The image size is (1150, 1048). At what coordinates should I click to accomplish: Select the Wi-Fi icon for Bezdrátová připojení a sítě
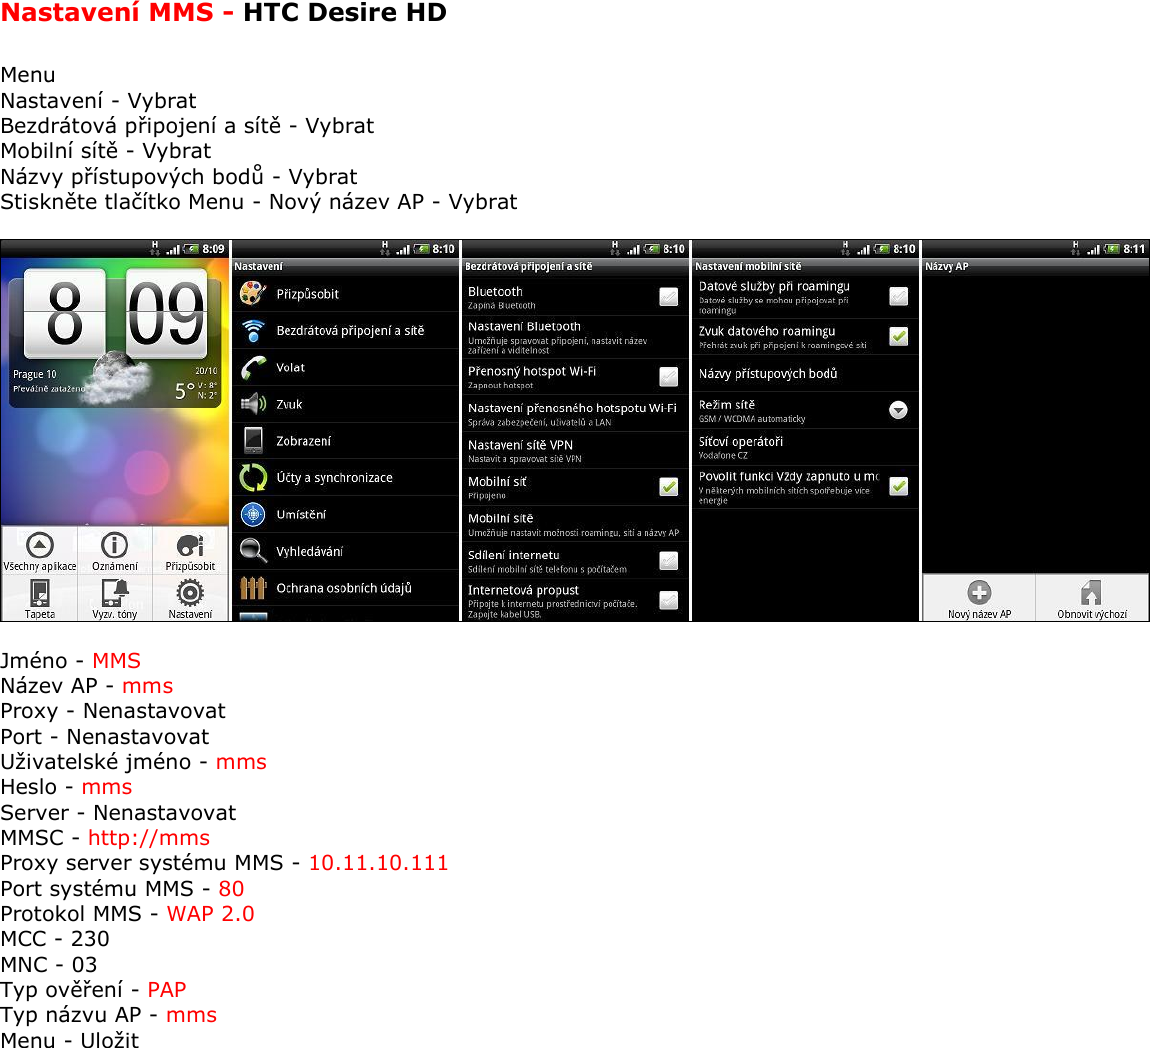tap(253, 331)
